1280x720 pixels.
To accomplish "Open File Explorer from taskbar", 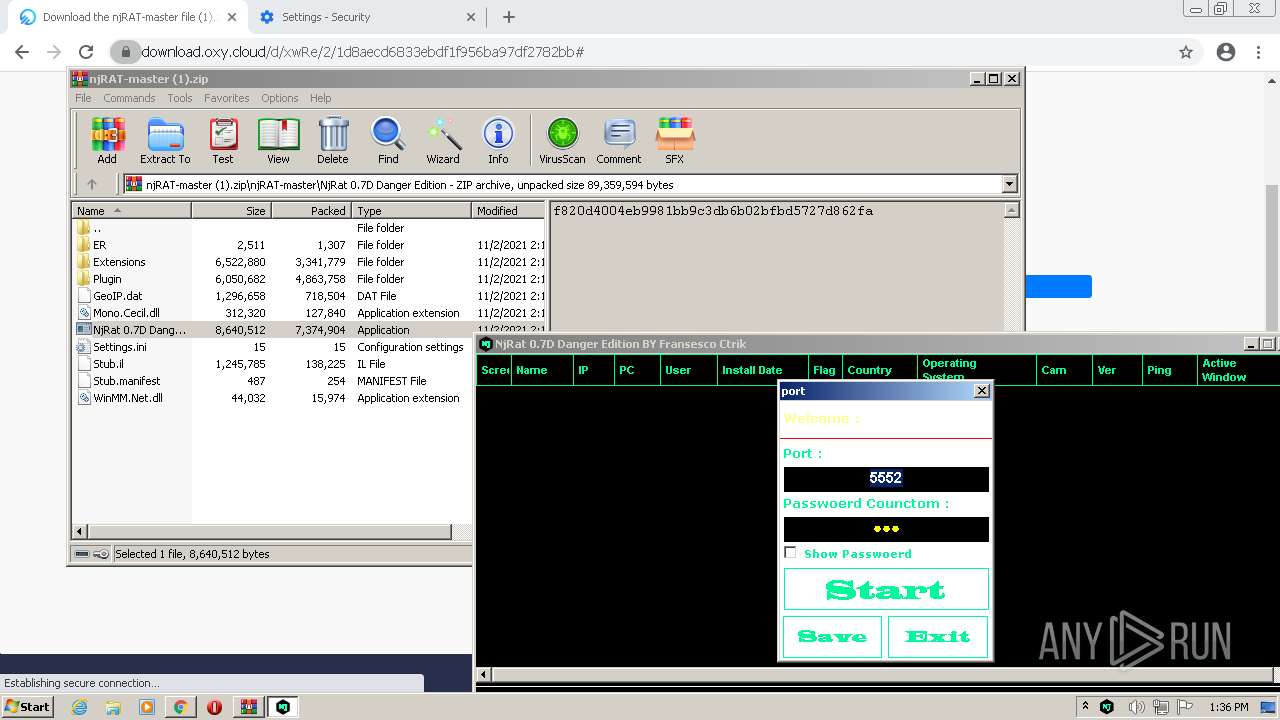I will [113, 707].
